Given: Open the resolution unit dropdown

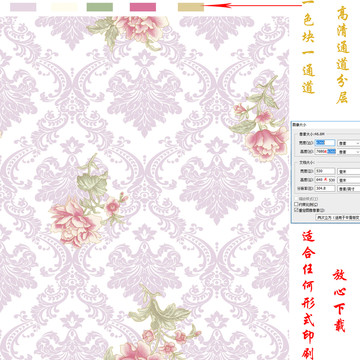Looking at the screenshot, I should coord(349,188).
